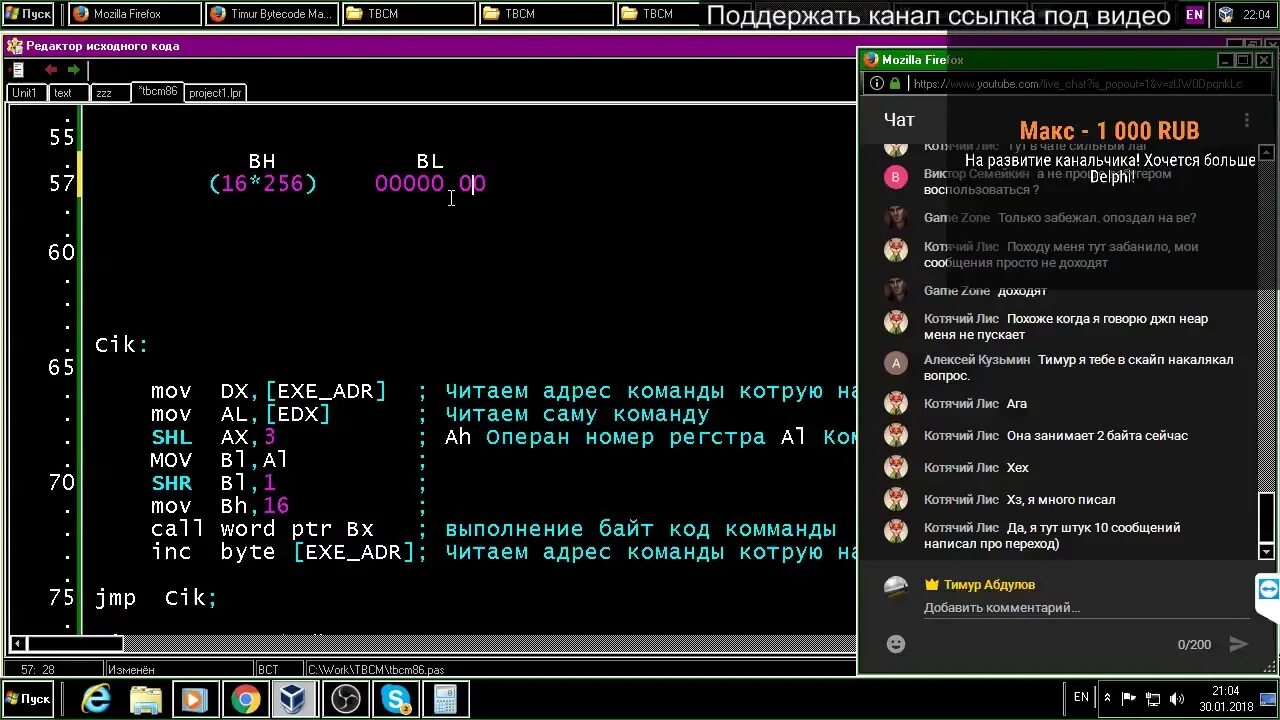
Task: Launch Google Chrome from the taskbar
Action: [246, 699]
